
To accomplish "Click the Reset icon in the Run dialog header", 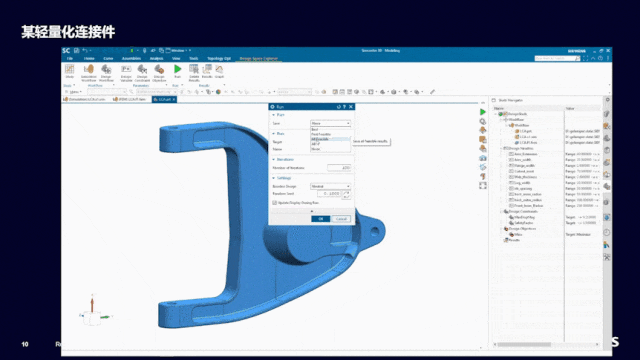I will click(338, 107).
